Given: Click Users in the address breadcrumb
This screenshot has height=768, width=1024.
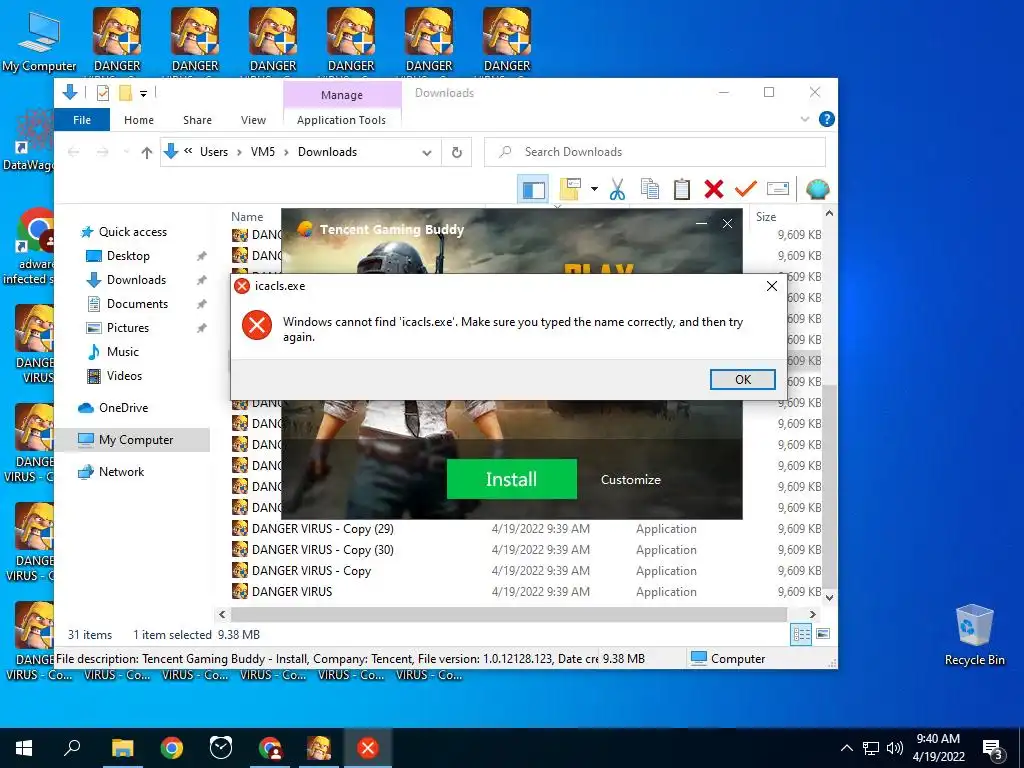Looking at the screenshot, I should click(214, 152).
